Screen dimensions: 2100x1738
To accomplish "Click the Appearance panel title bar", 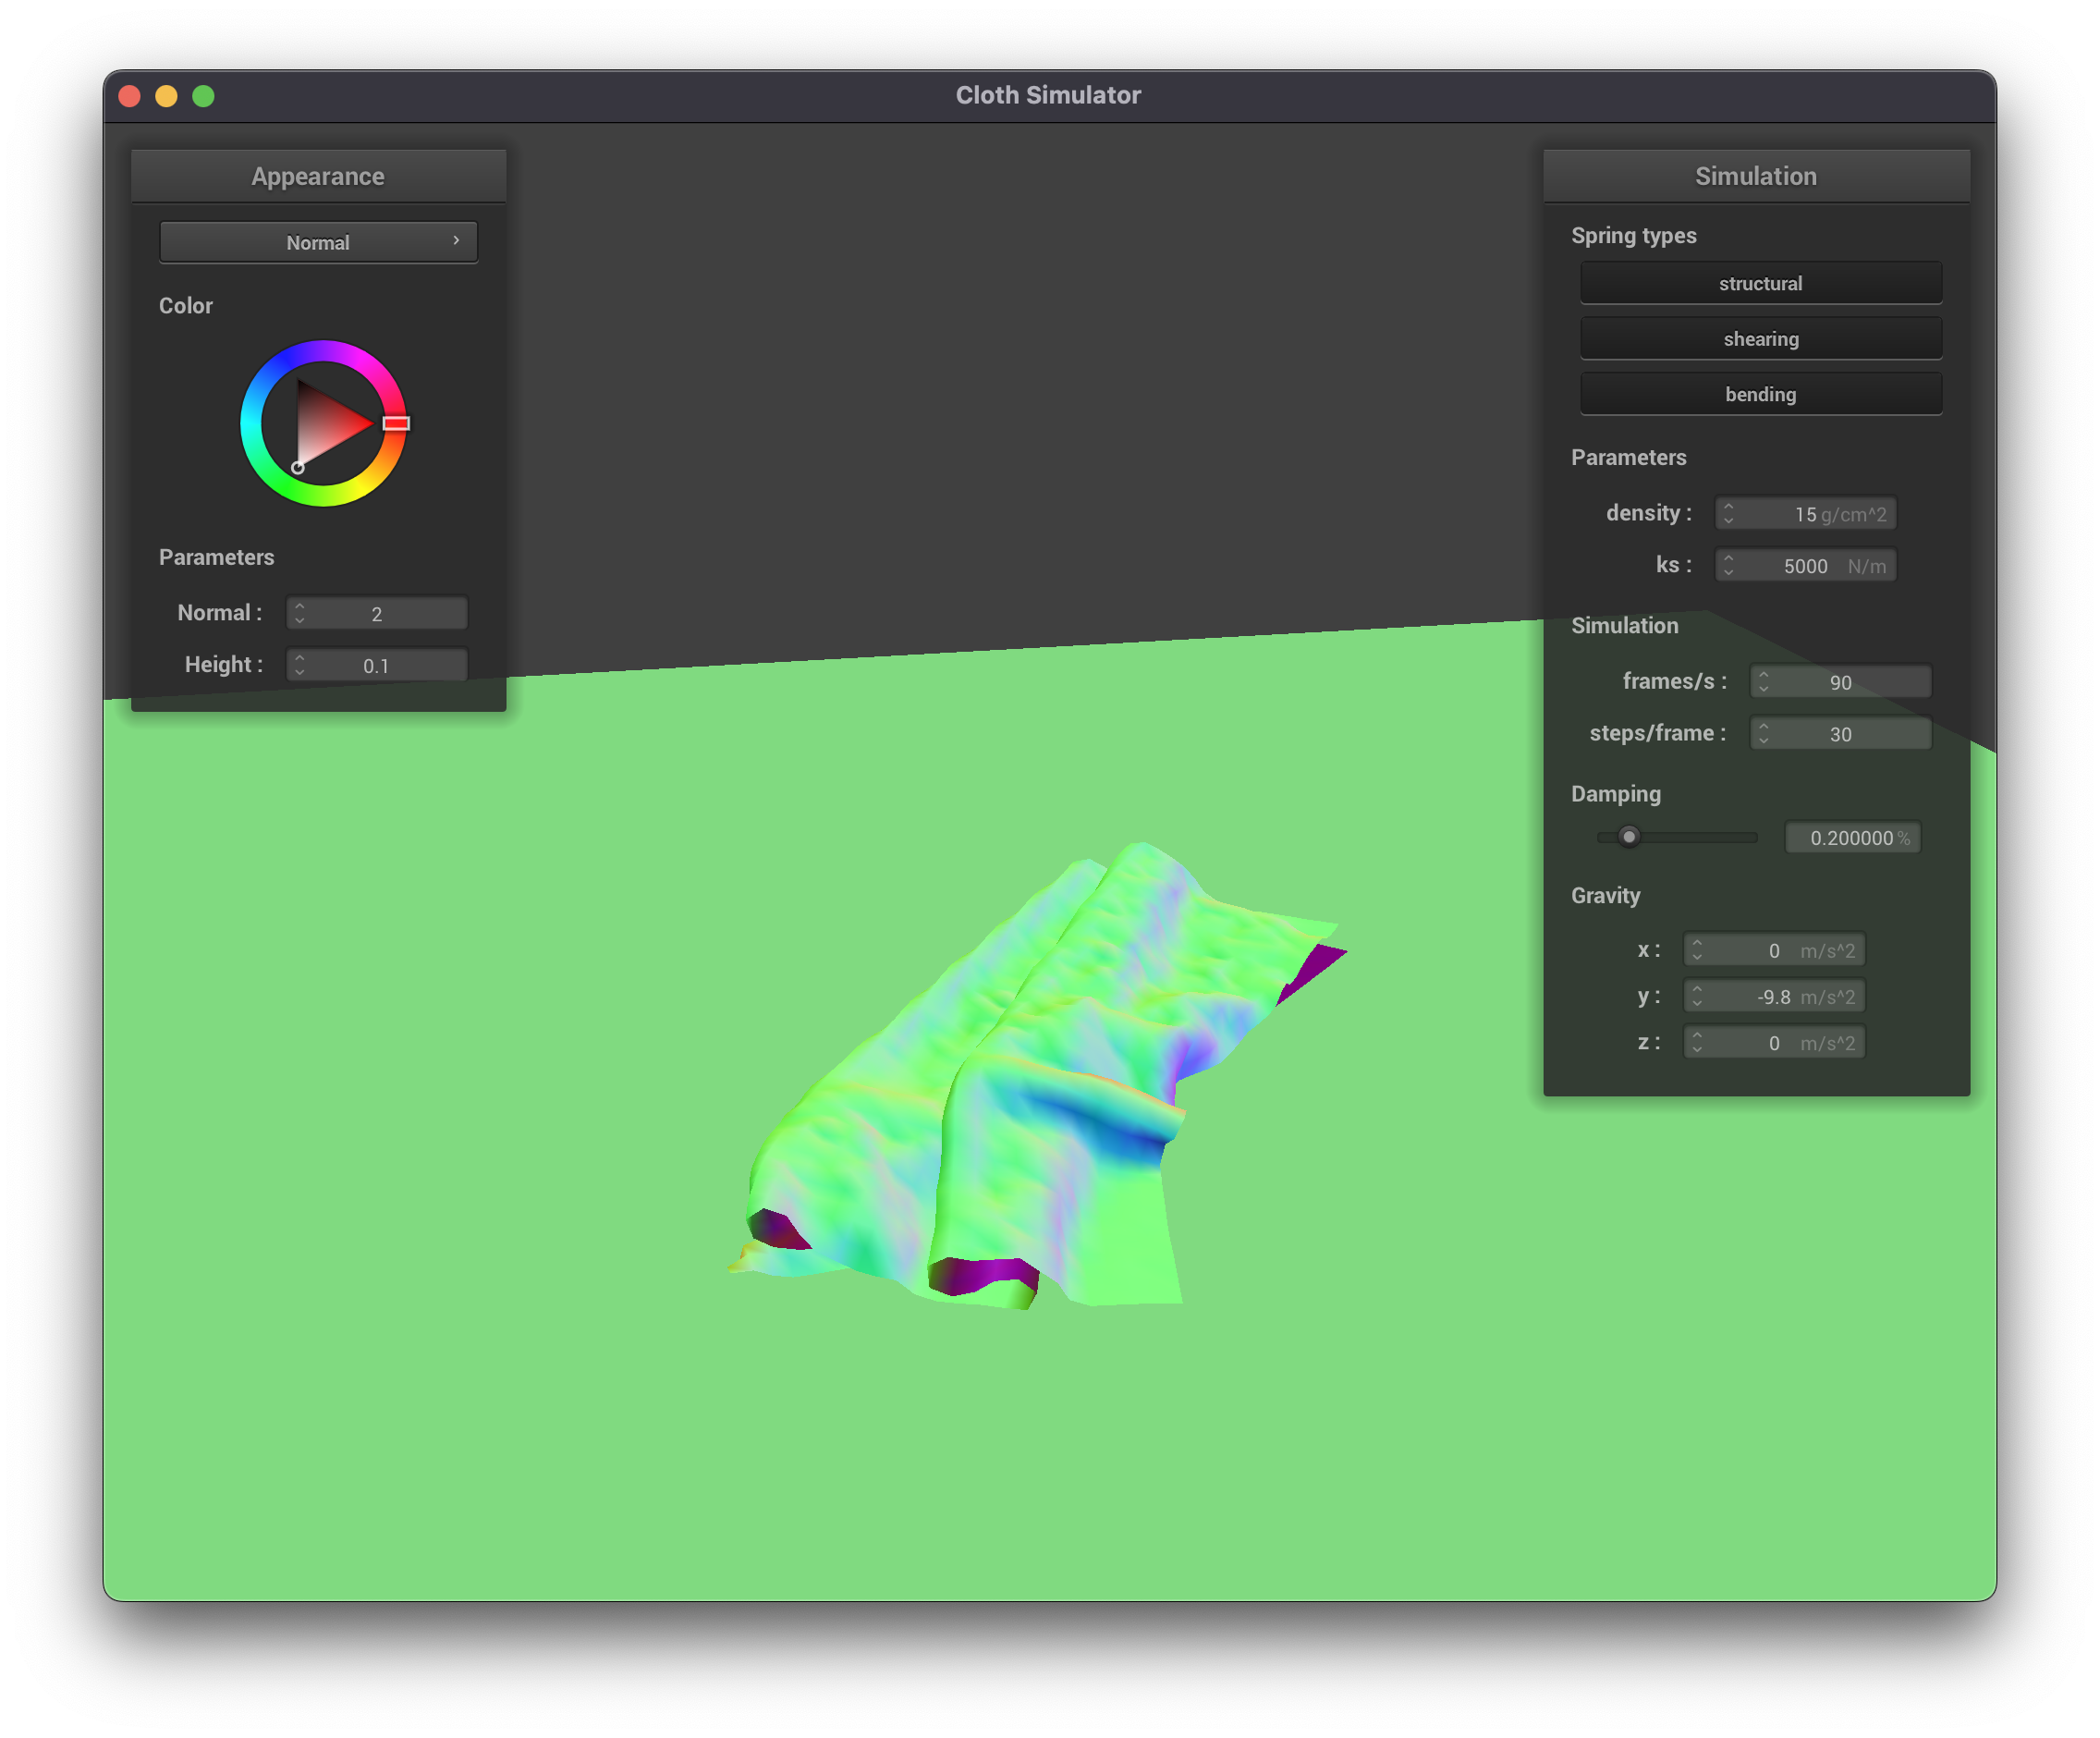I will click(318, 176).
